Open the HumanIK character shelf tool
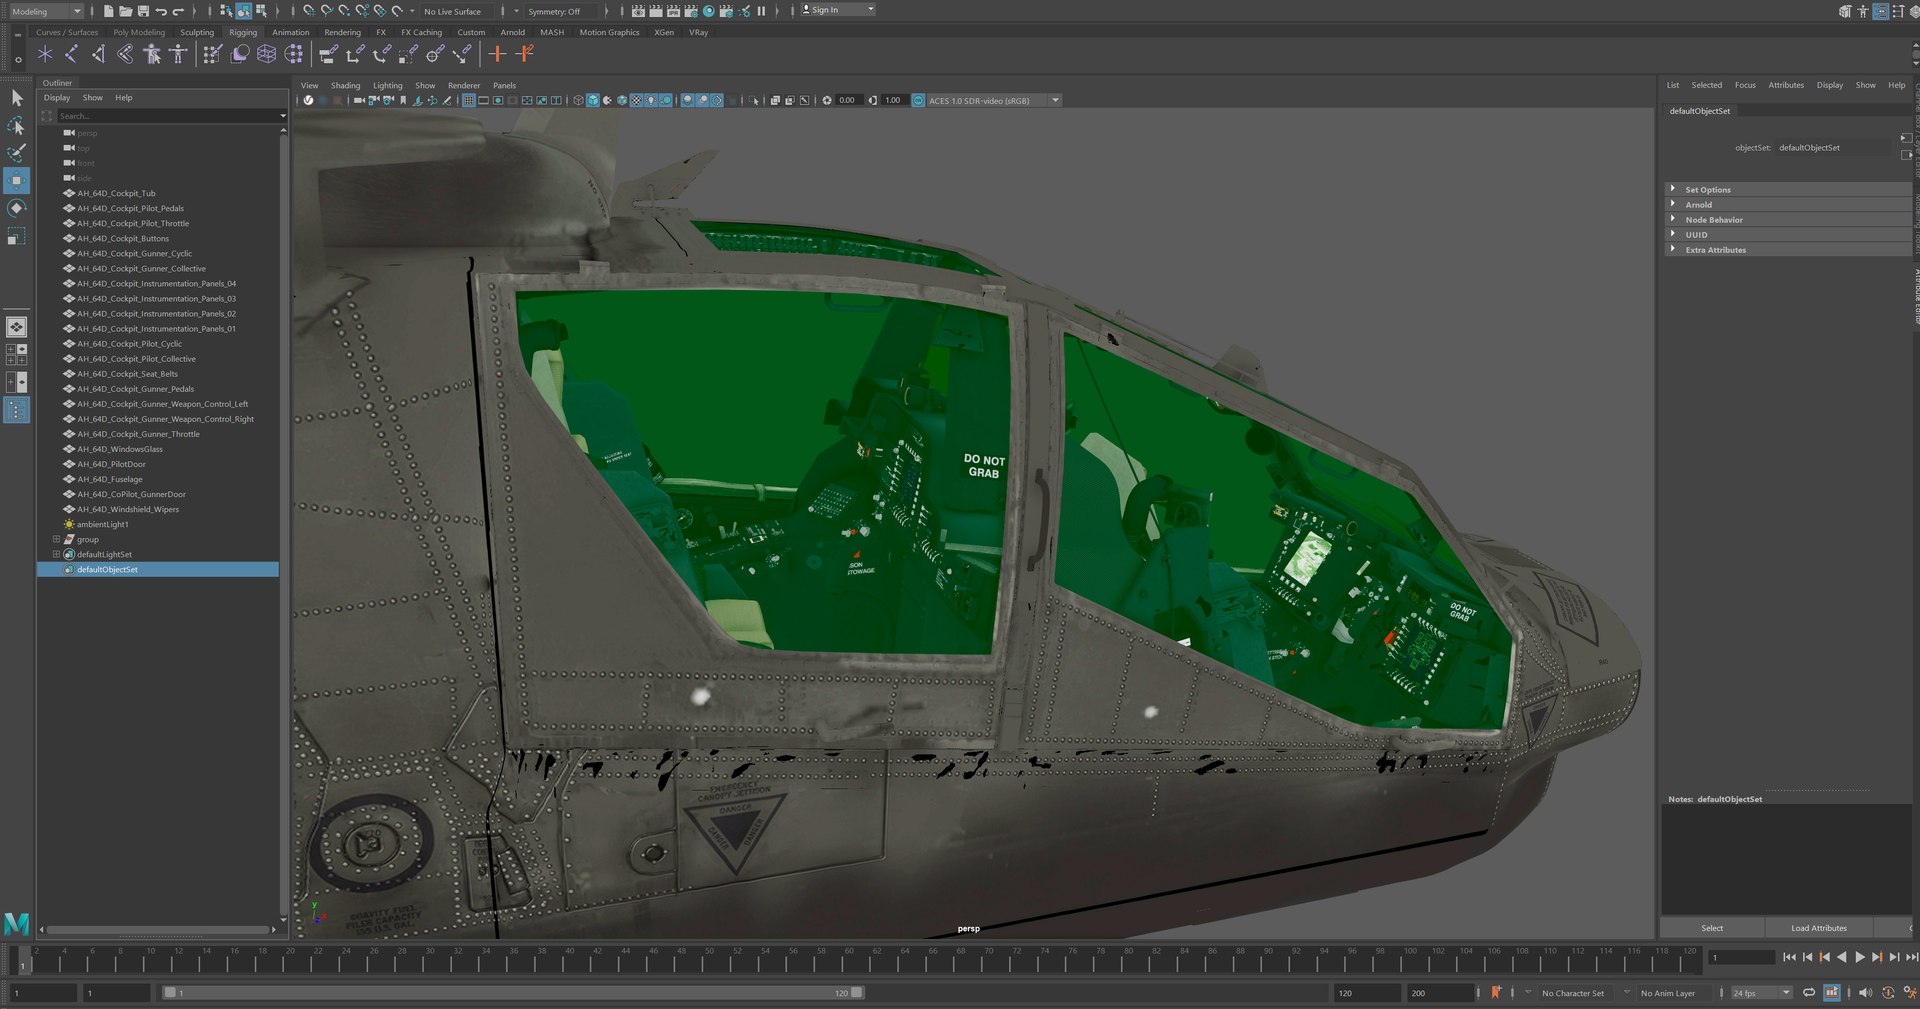1920x1009 pixels. 178,54
